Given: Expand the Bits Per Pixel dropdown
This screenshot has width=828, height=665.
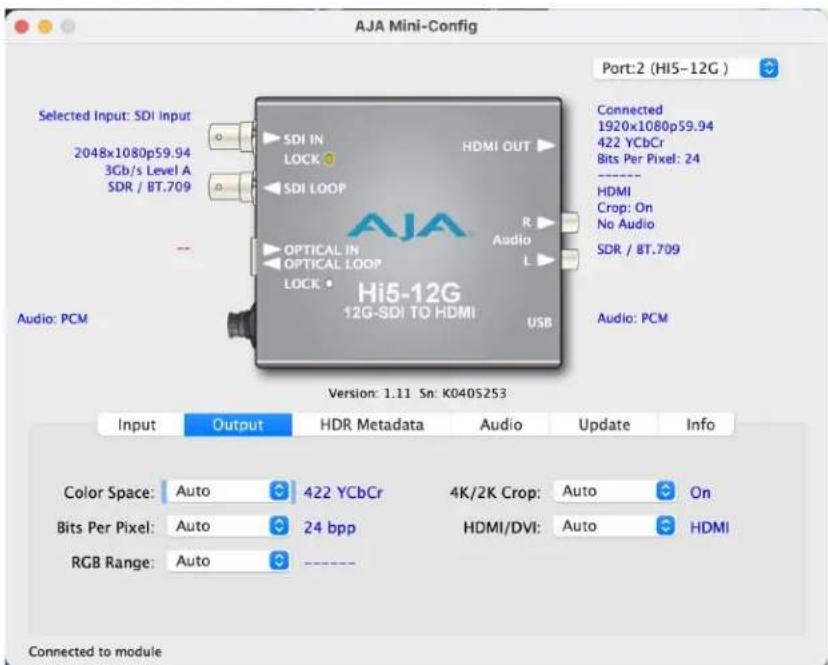Looking at the screenshot, I should 228,526.
